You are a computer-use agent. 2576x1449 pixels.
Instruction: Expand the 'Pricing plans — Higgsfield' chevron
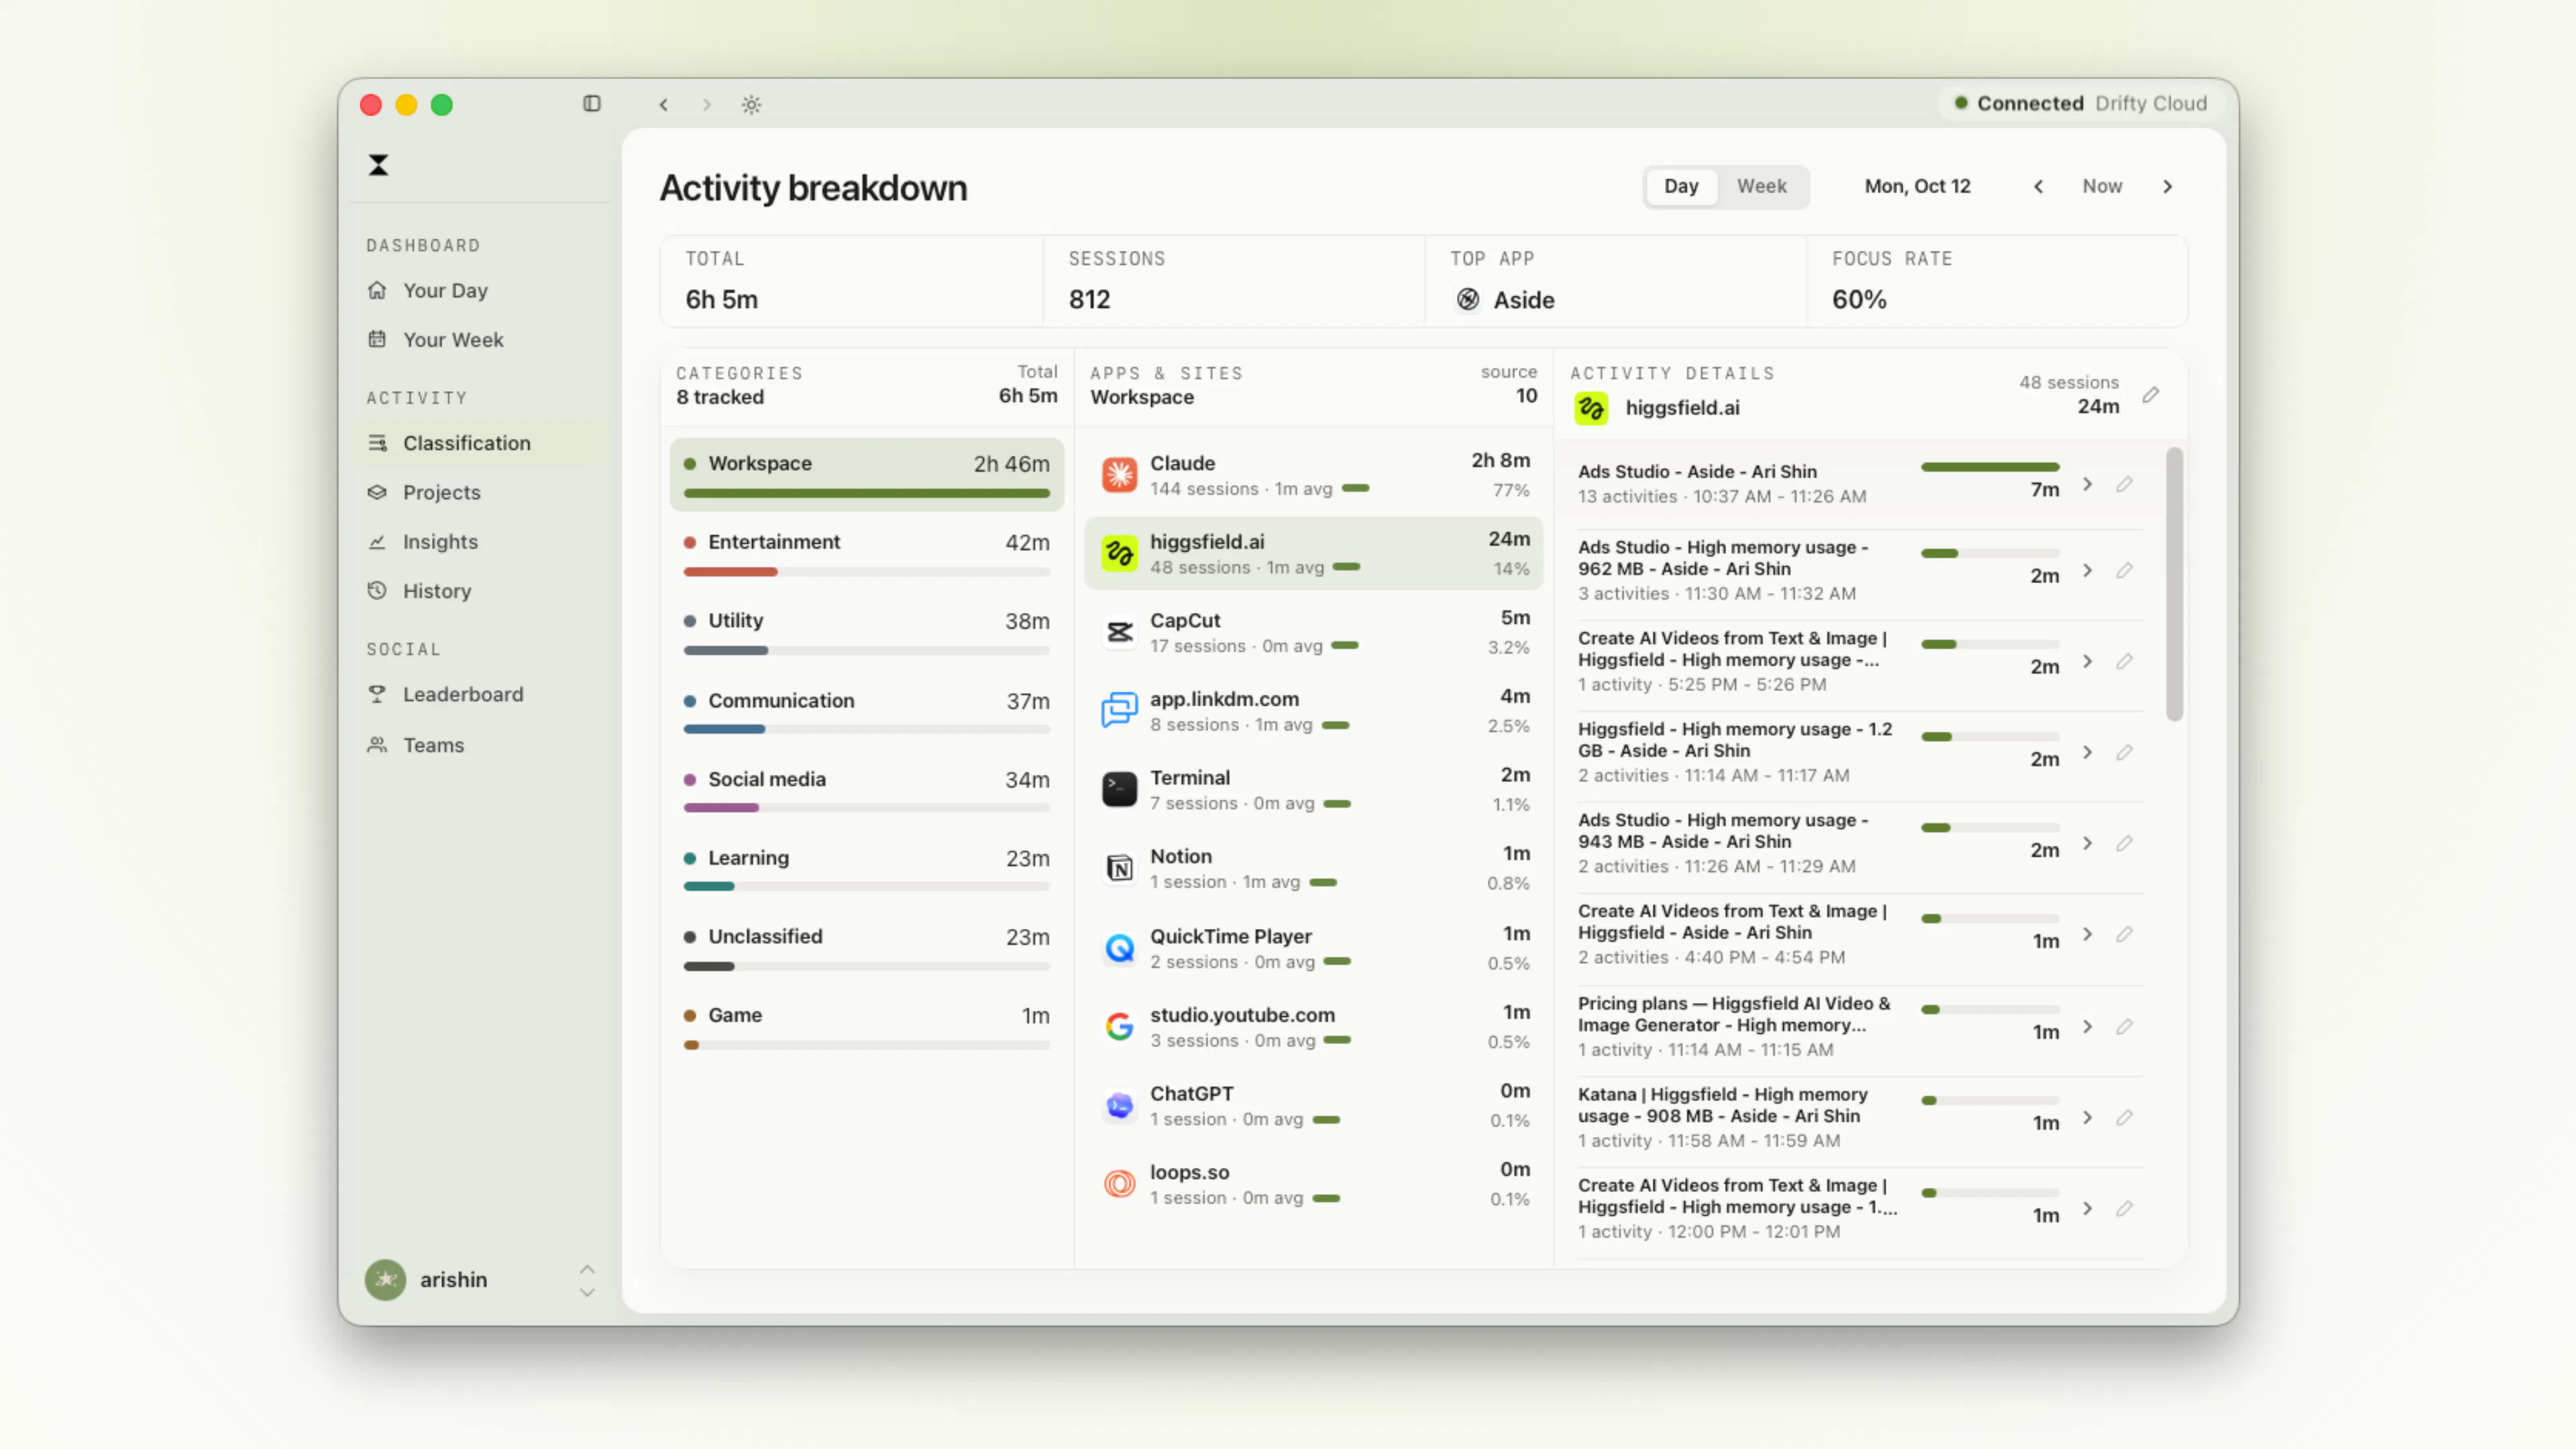(2087, 1026)
